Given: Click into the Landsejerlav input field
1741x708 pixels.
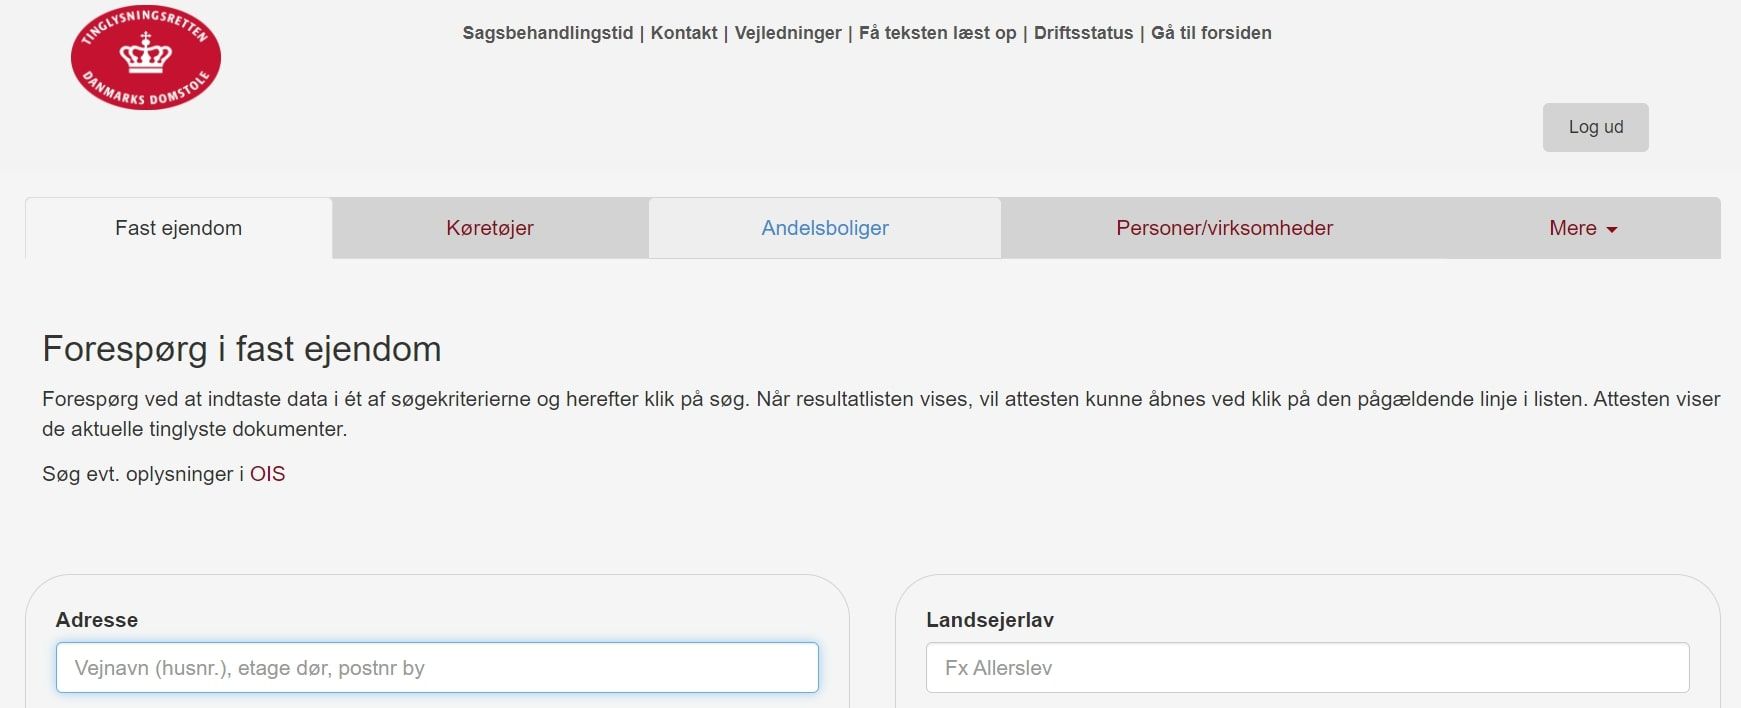Looking at the screenshot, I should click(x=1307, y=668).
